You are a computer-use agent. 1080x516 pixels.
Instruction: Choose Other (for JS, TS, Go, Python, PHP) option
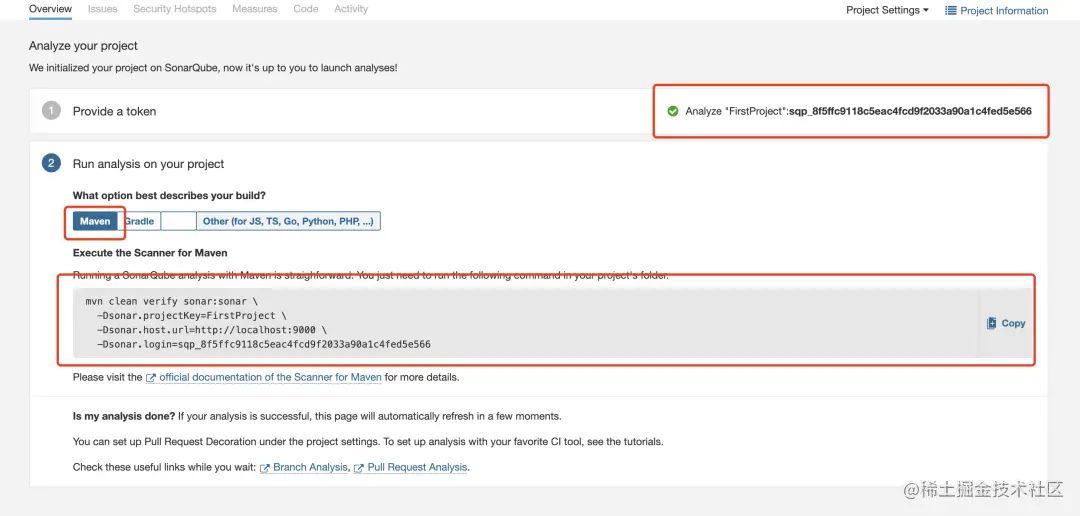coord(289,221)
